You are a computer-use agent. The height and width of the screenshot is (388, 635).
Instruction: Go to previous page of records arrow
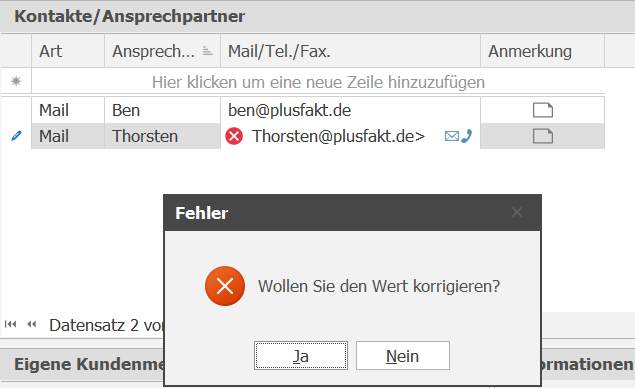(x=32, y=324)
